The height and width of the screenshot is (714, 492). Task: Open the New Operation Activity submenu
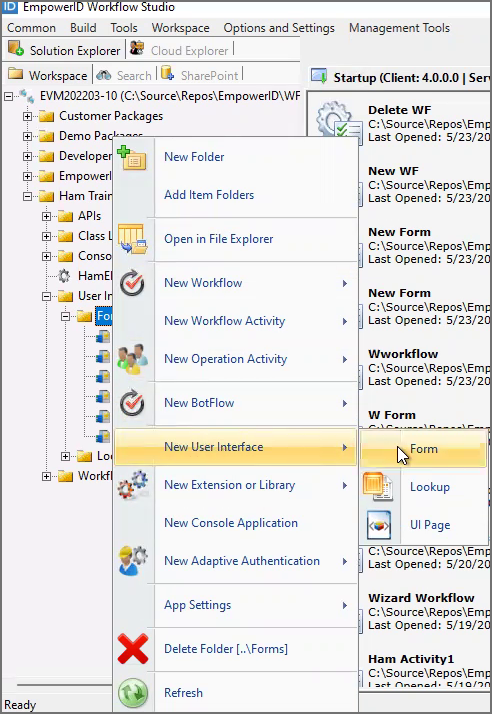235,359
